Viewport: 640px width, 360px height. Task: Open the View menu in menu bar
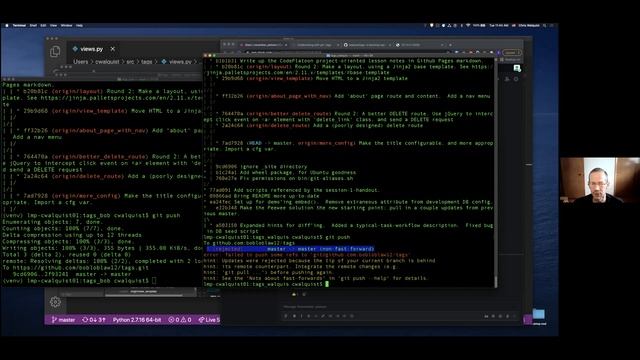(x=53, y=25)
